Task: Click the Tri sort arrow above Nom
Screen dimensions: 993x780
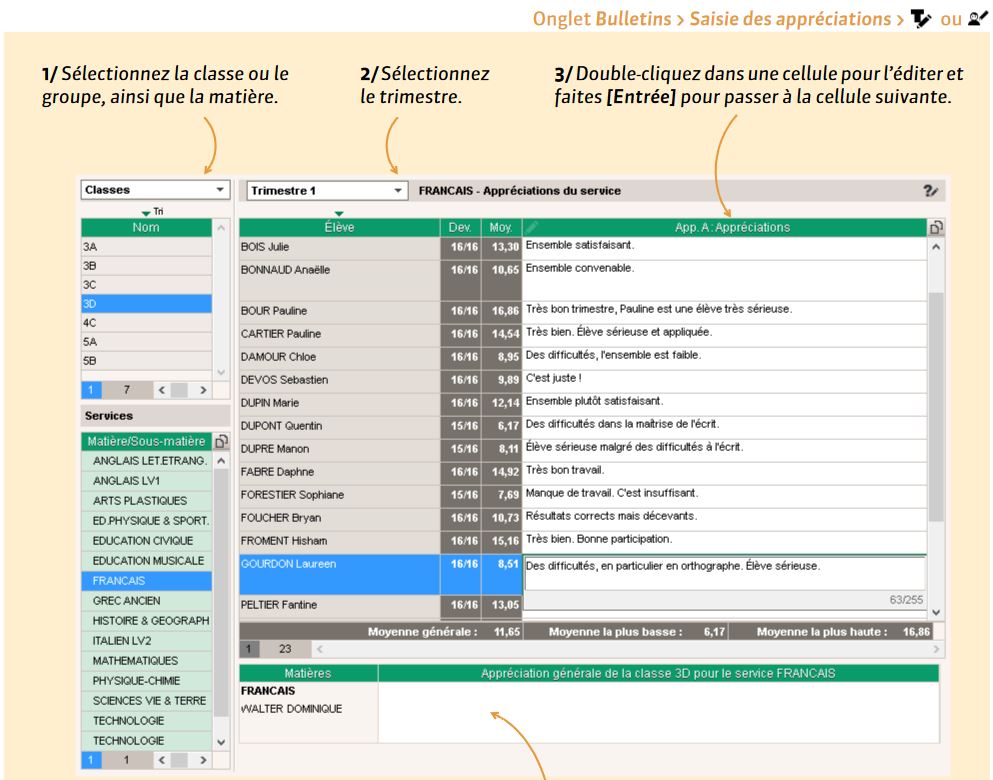Action: tap(147, 212)
